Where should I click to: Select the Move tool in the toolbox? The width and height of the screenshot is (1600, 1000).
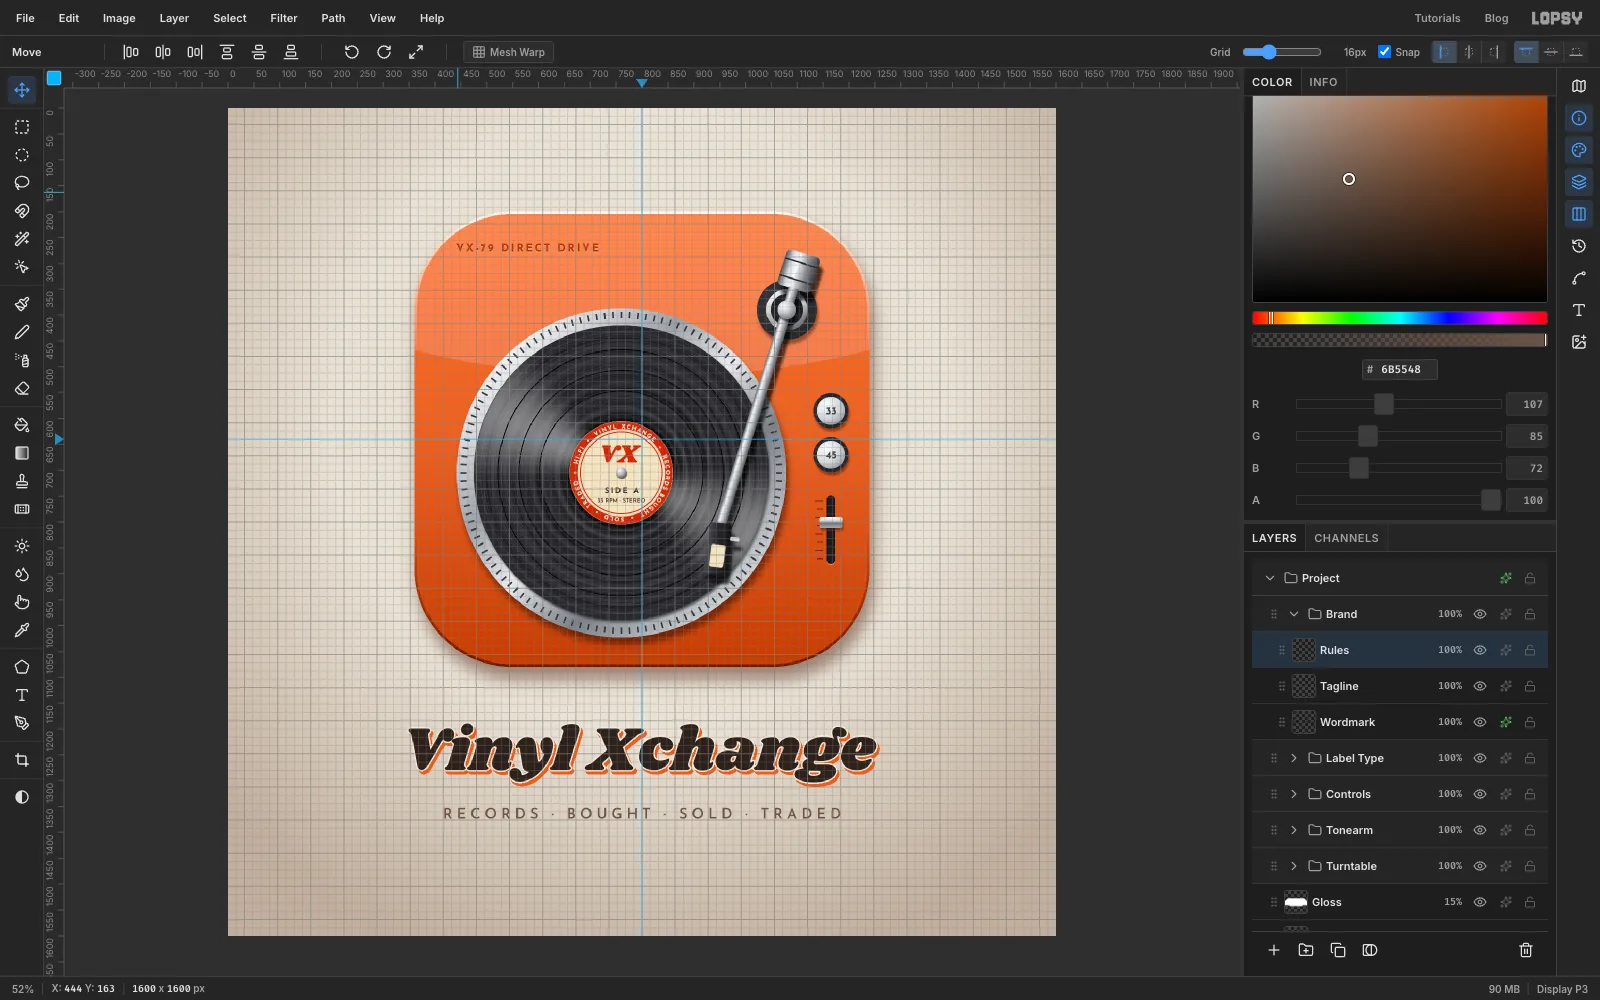[x=22, y=90]
